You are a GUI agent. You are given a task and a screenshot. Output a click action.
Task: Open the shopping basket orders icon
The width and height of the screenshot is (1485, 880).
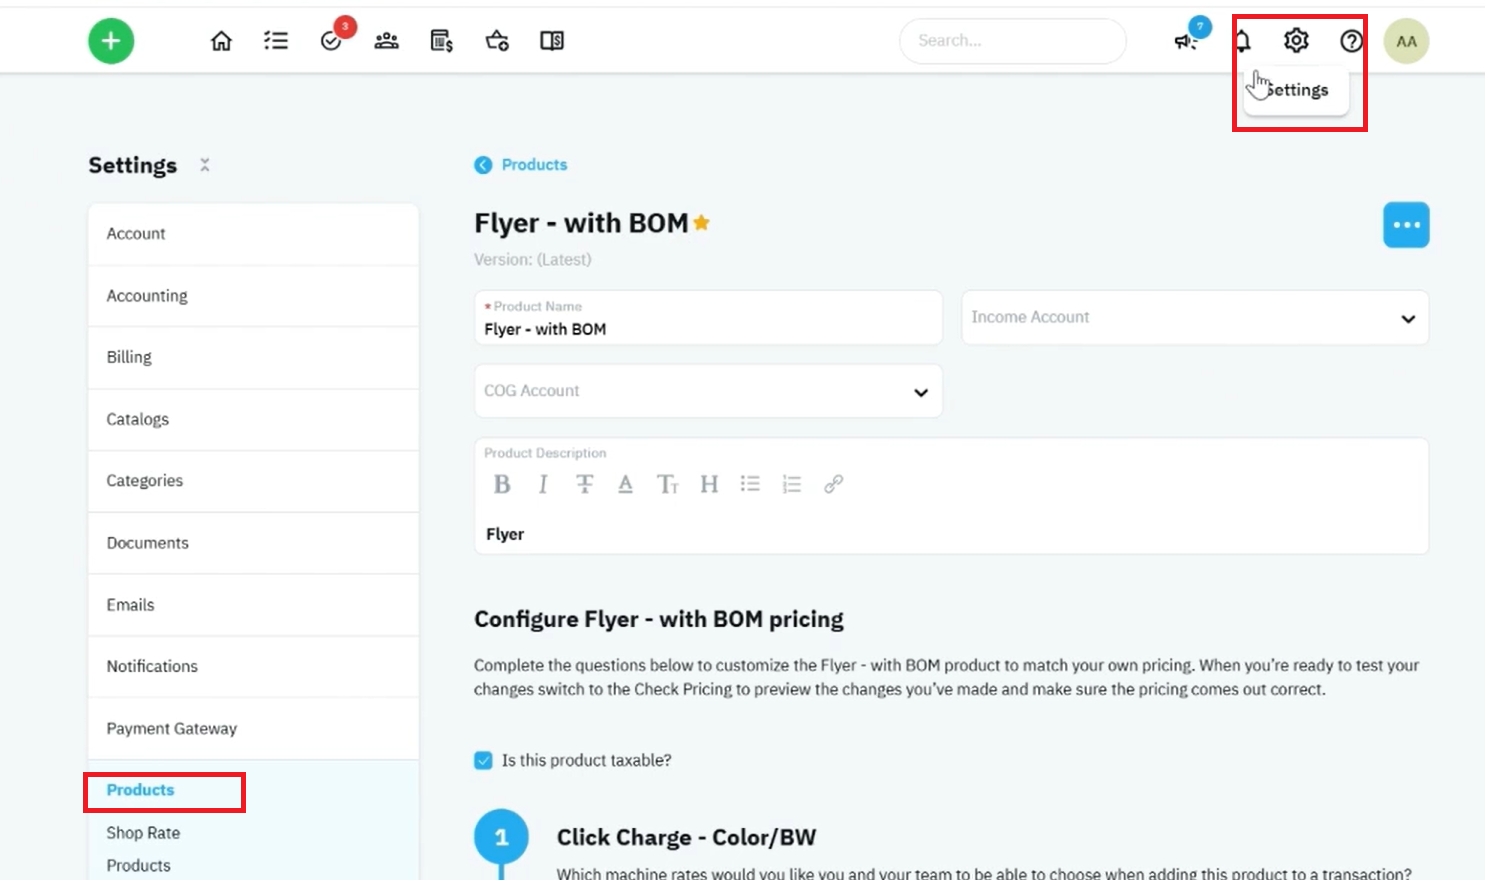click(x=497, y=41)
